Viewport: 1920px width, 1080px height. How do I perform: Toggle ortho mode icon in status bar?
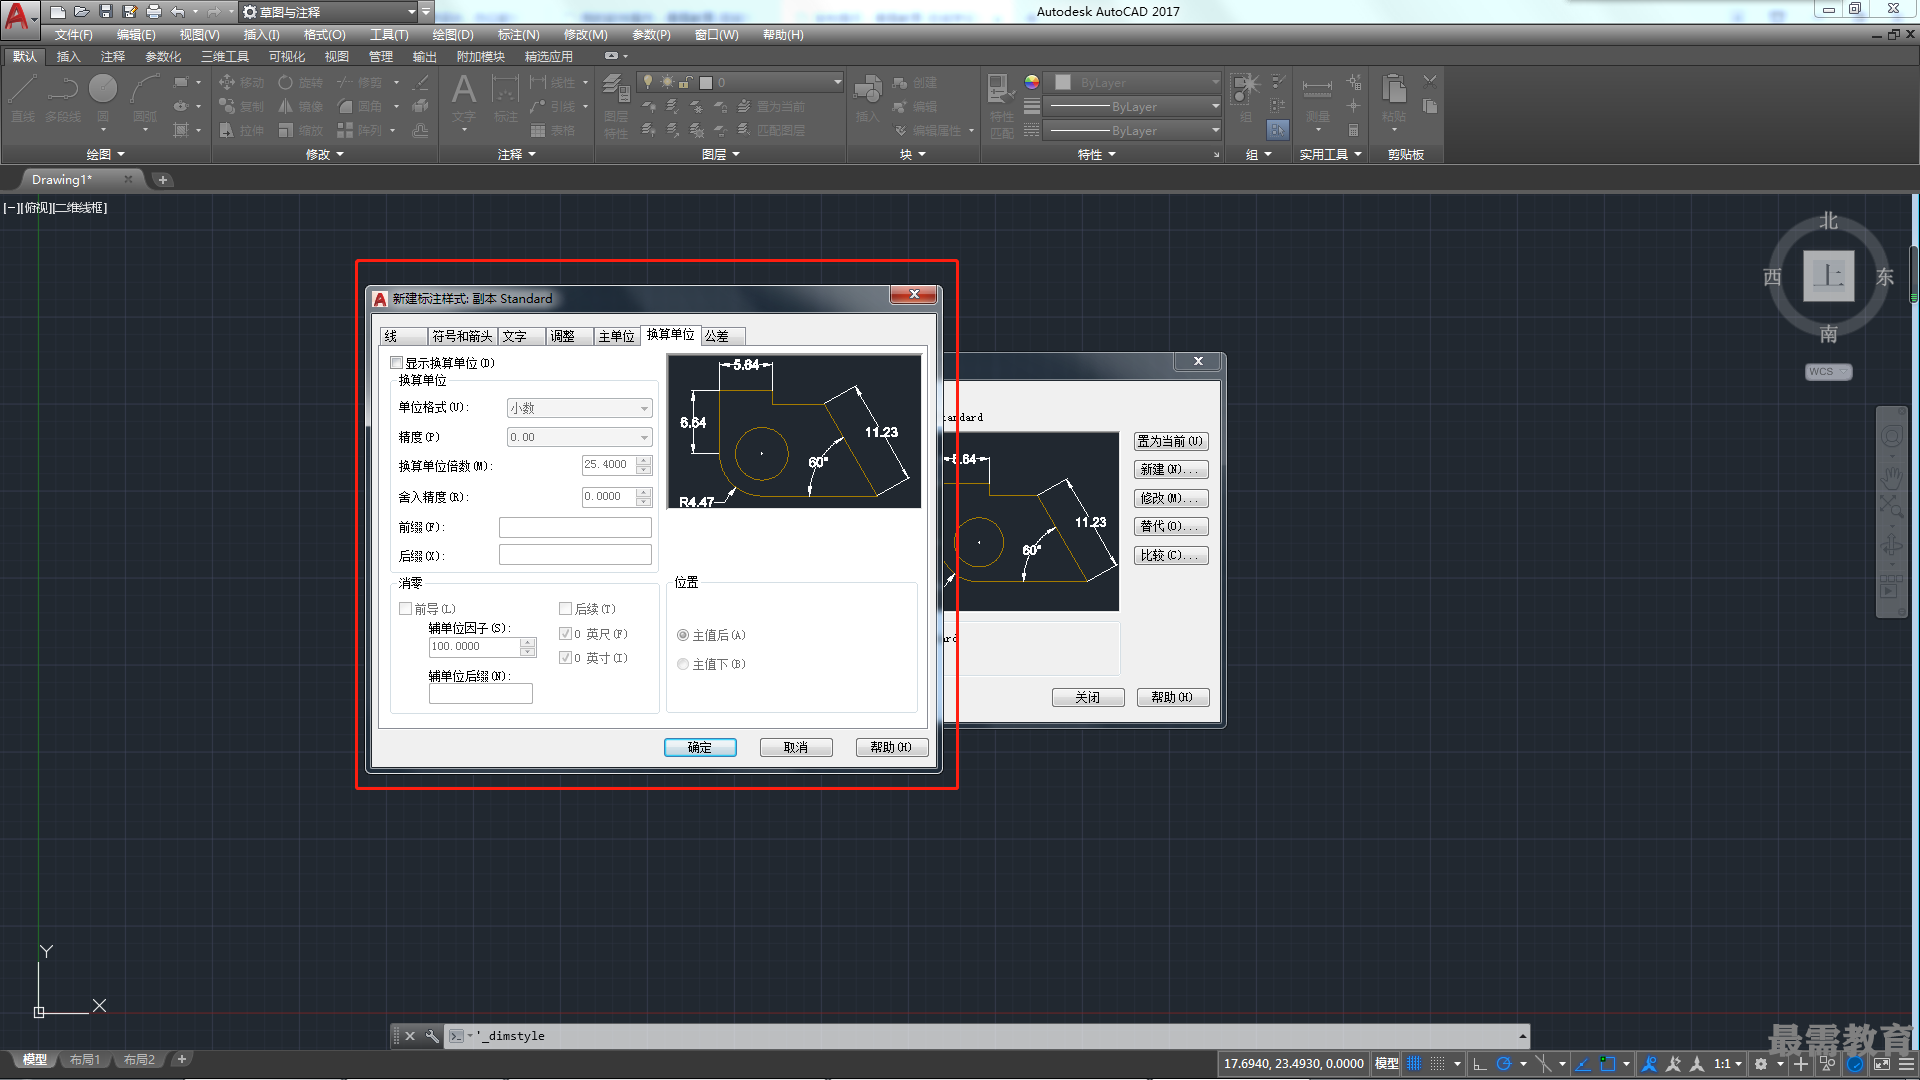click(x=1480, y=1064)
